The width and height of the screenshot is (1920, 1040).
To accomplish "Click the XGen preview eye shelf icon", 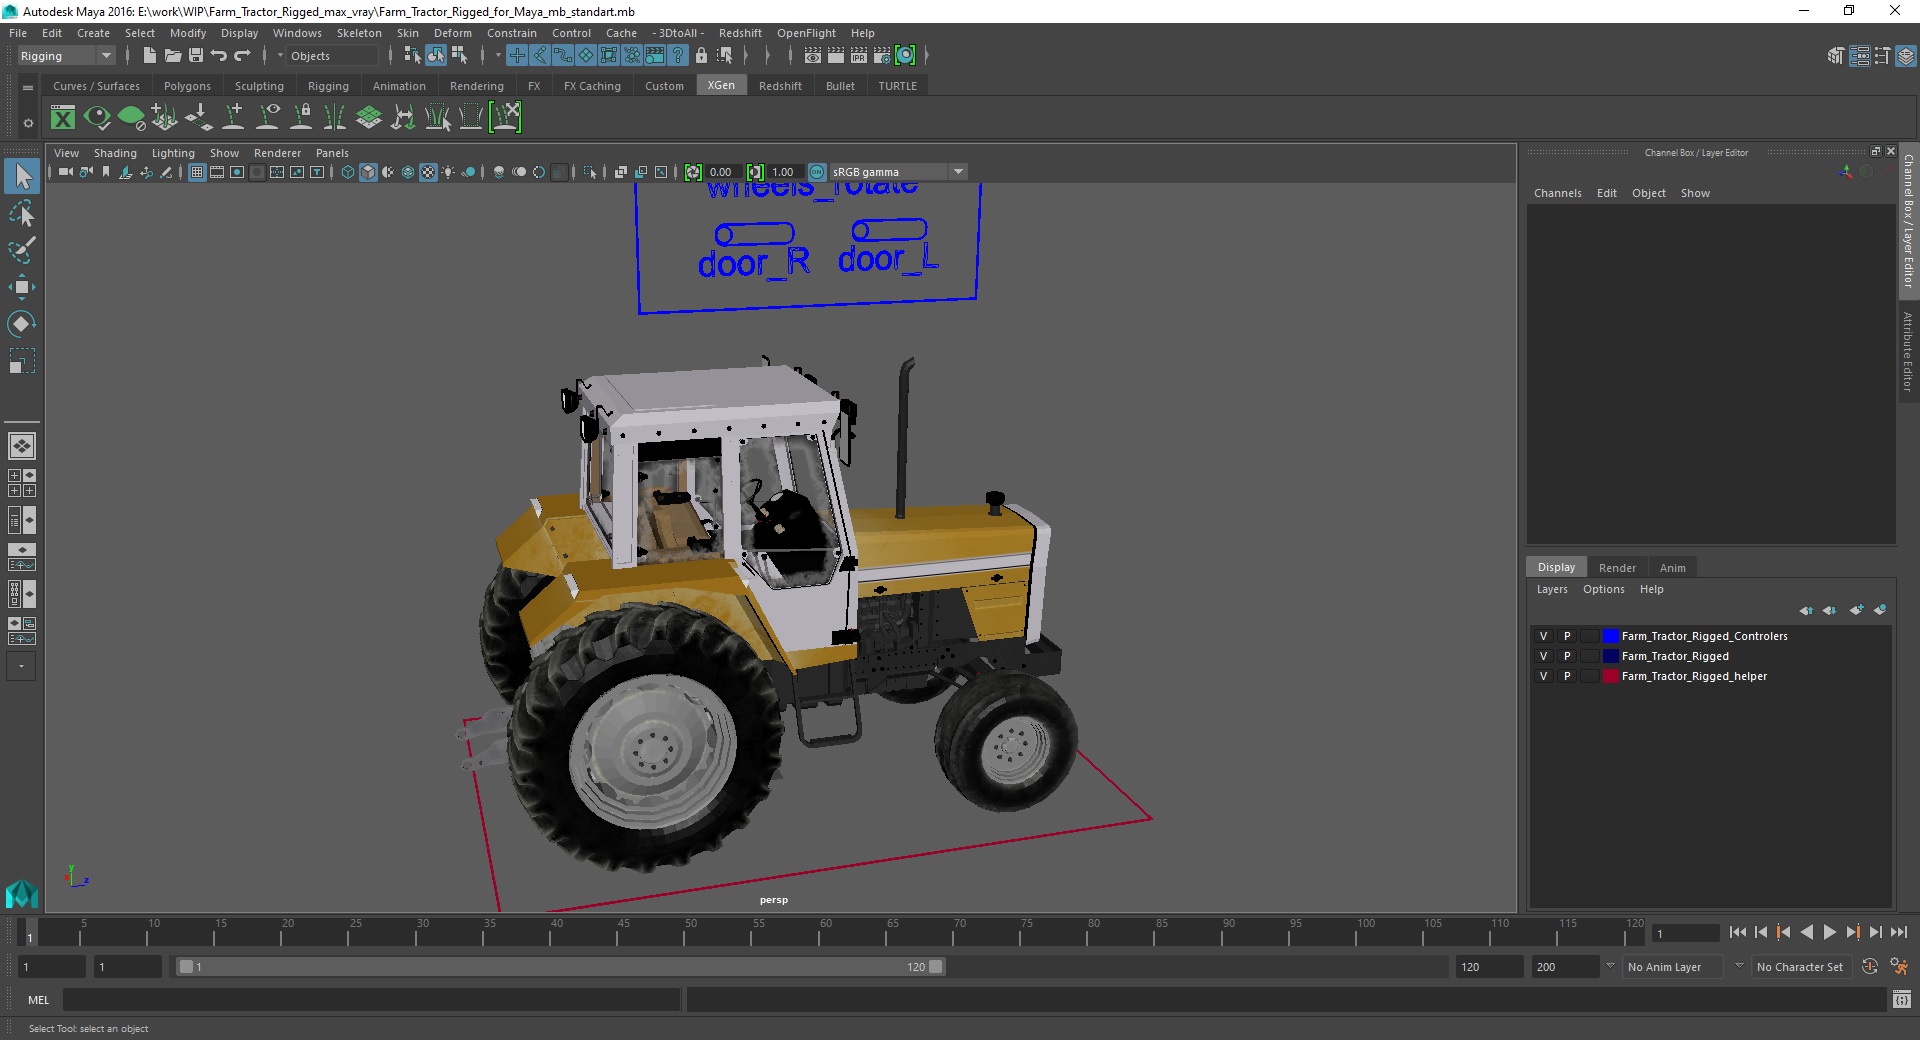I will [x=97, y=118].
